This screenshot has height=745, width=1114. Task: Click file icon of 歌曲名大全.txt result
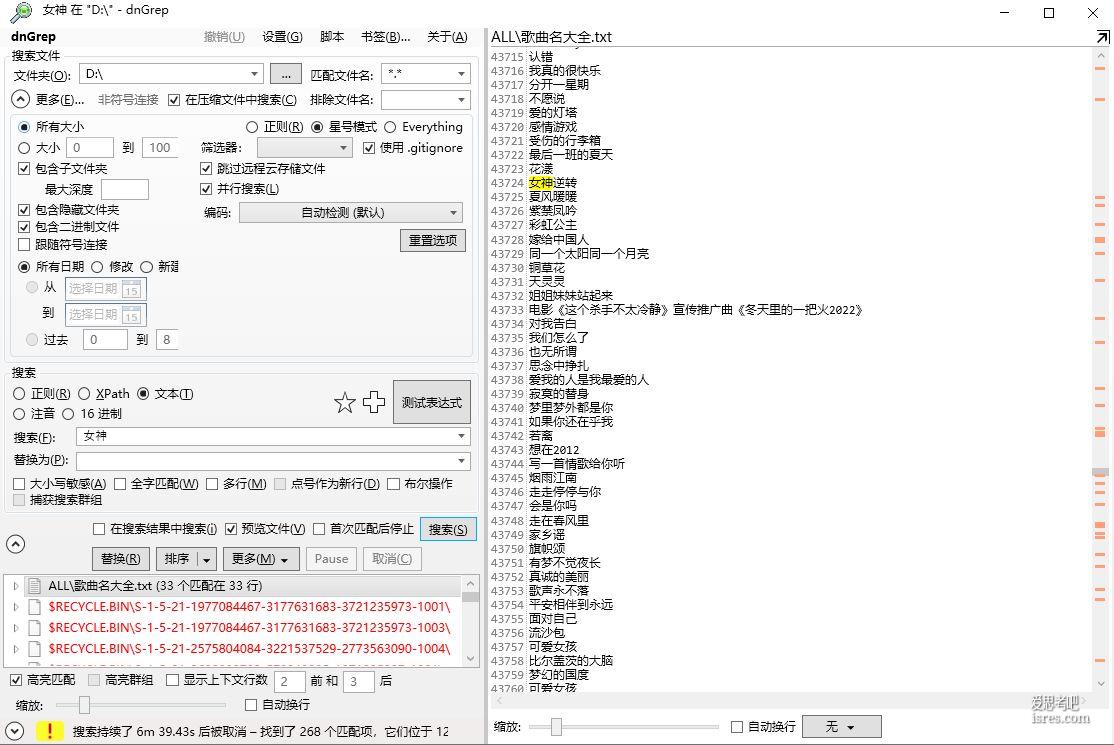tap(34, 586)
